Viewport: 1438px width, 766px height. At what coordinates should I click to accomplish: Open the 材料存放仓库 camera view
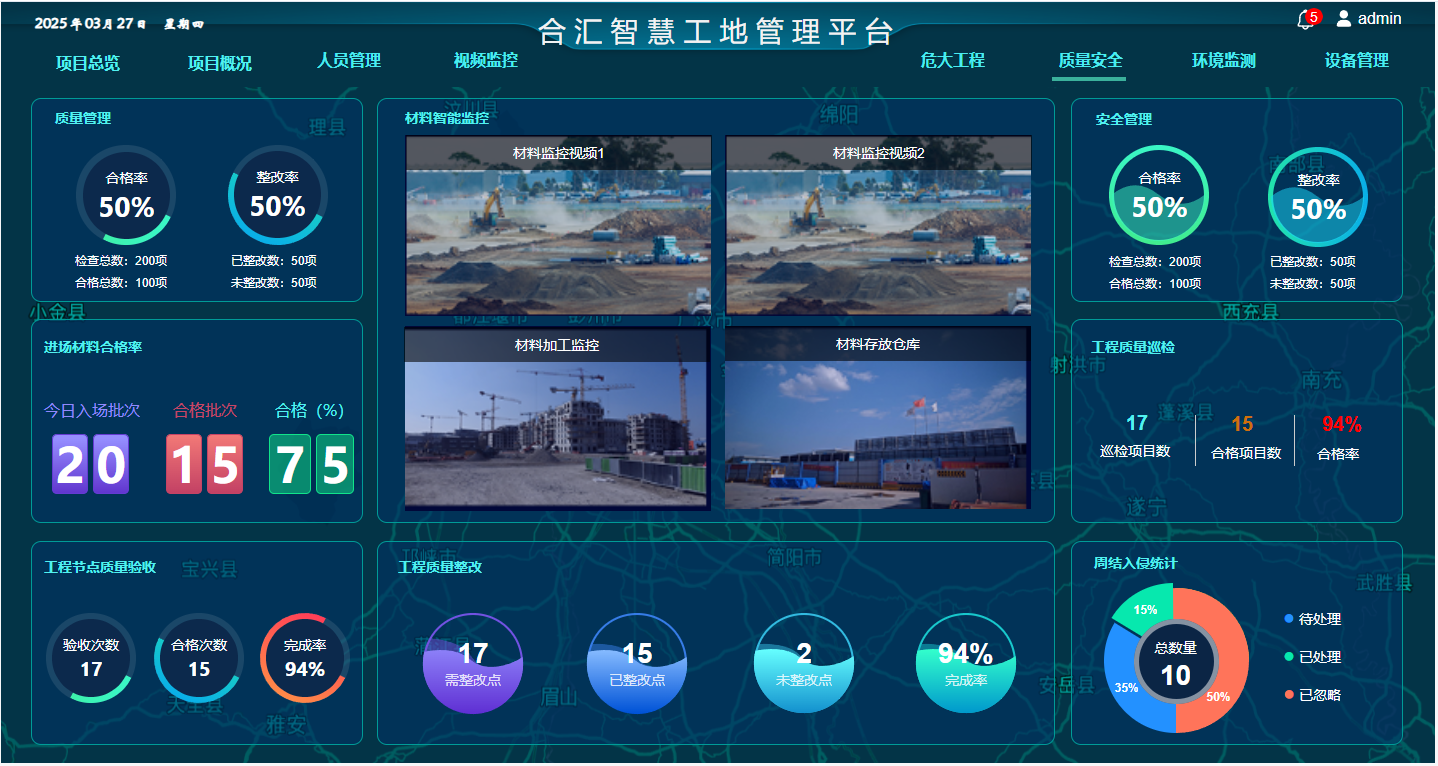pyautogui.click(x=877, y=420)
